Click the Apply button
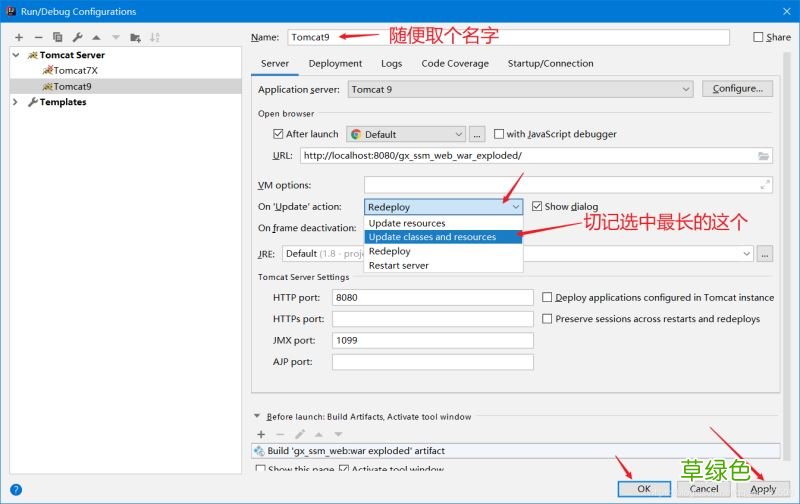The image size is (800, 504). [763, 489]
